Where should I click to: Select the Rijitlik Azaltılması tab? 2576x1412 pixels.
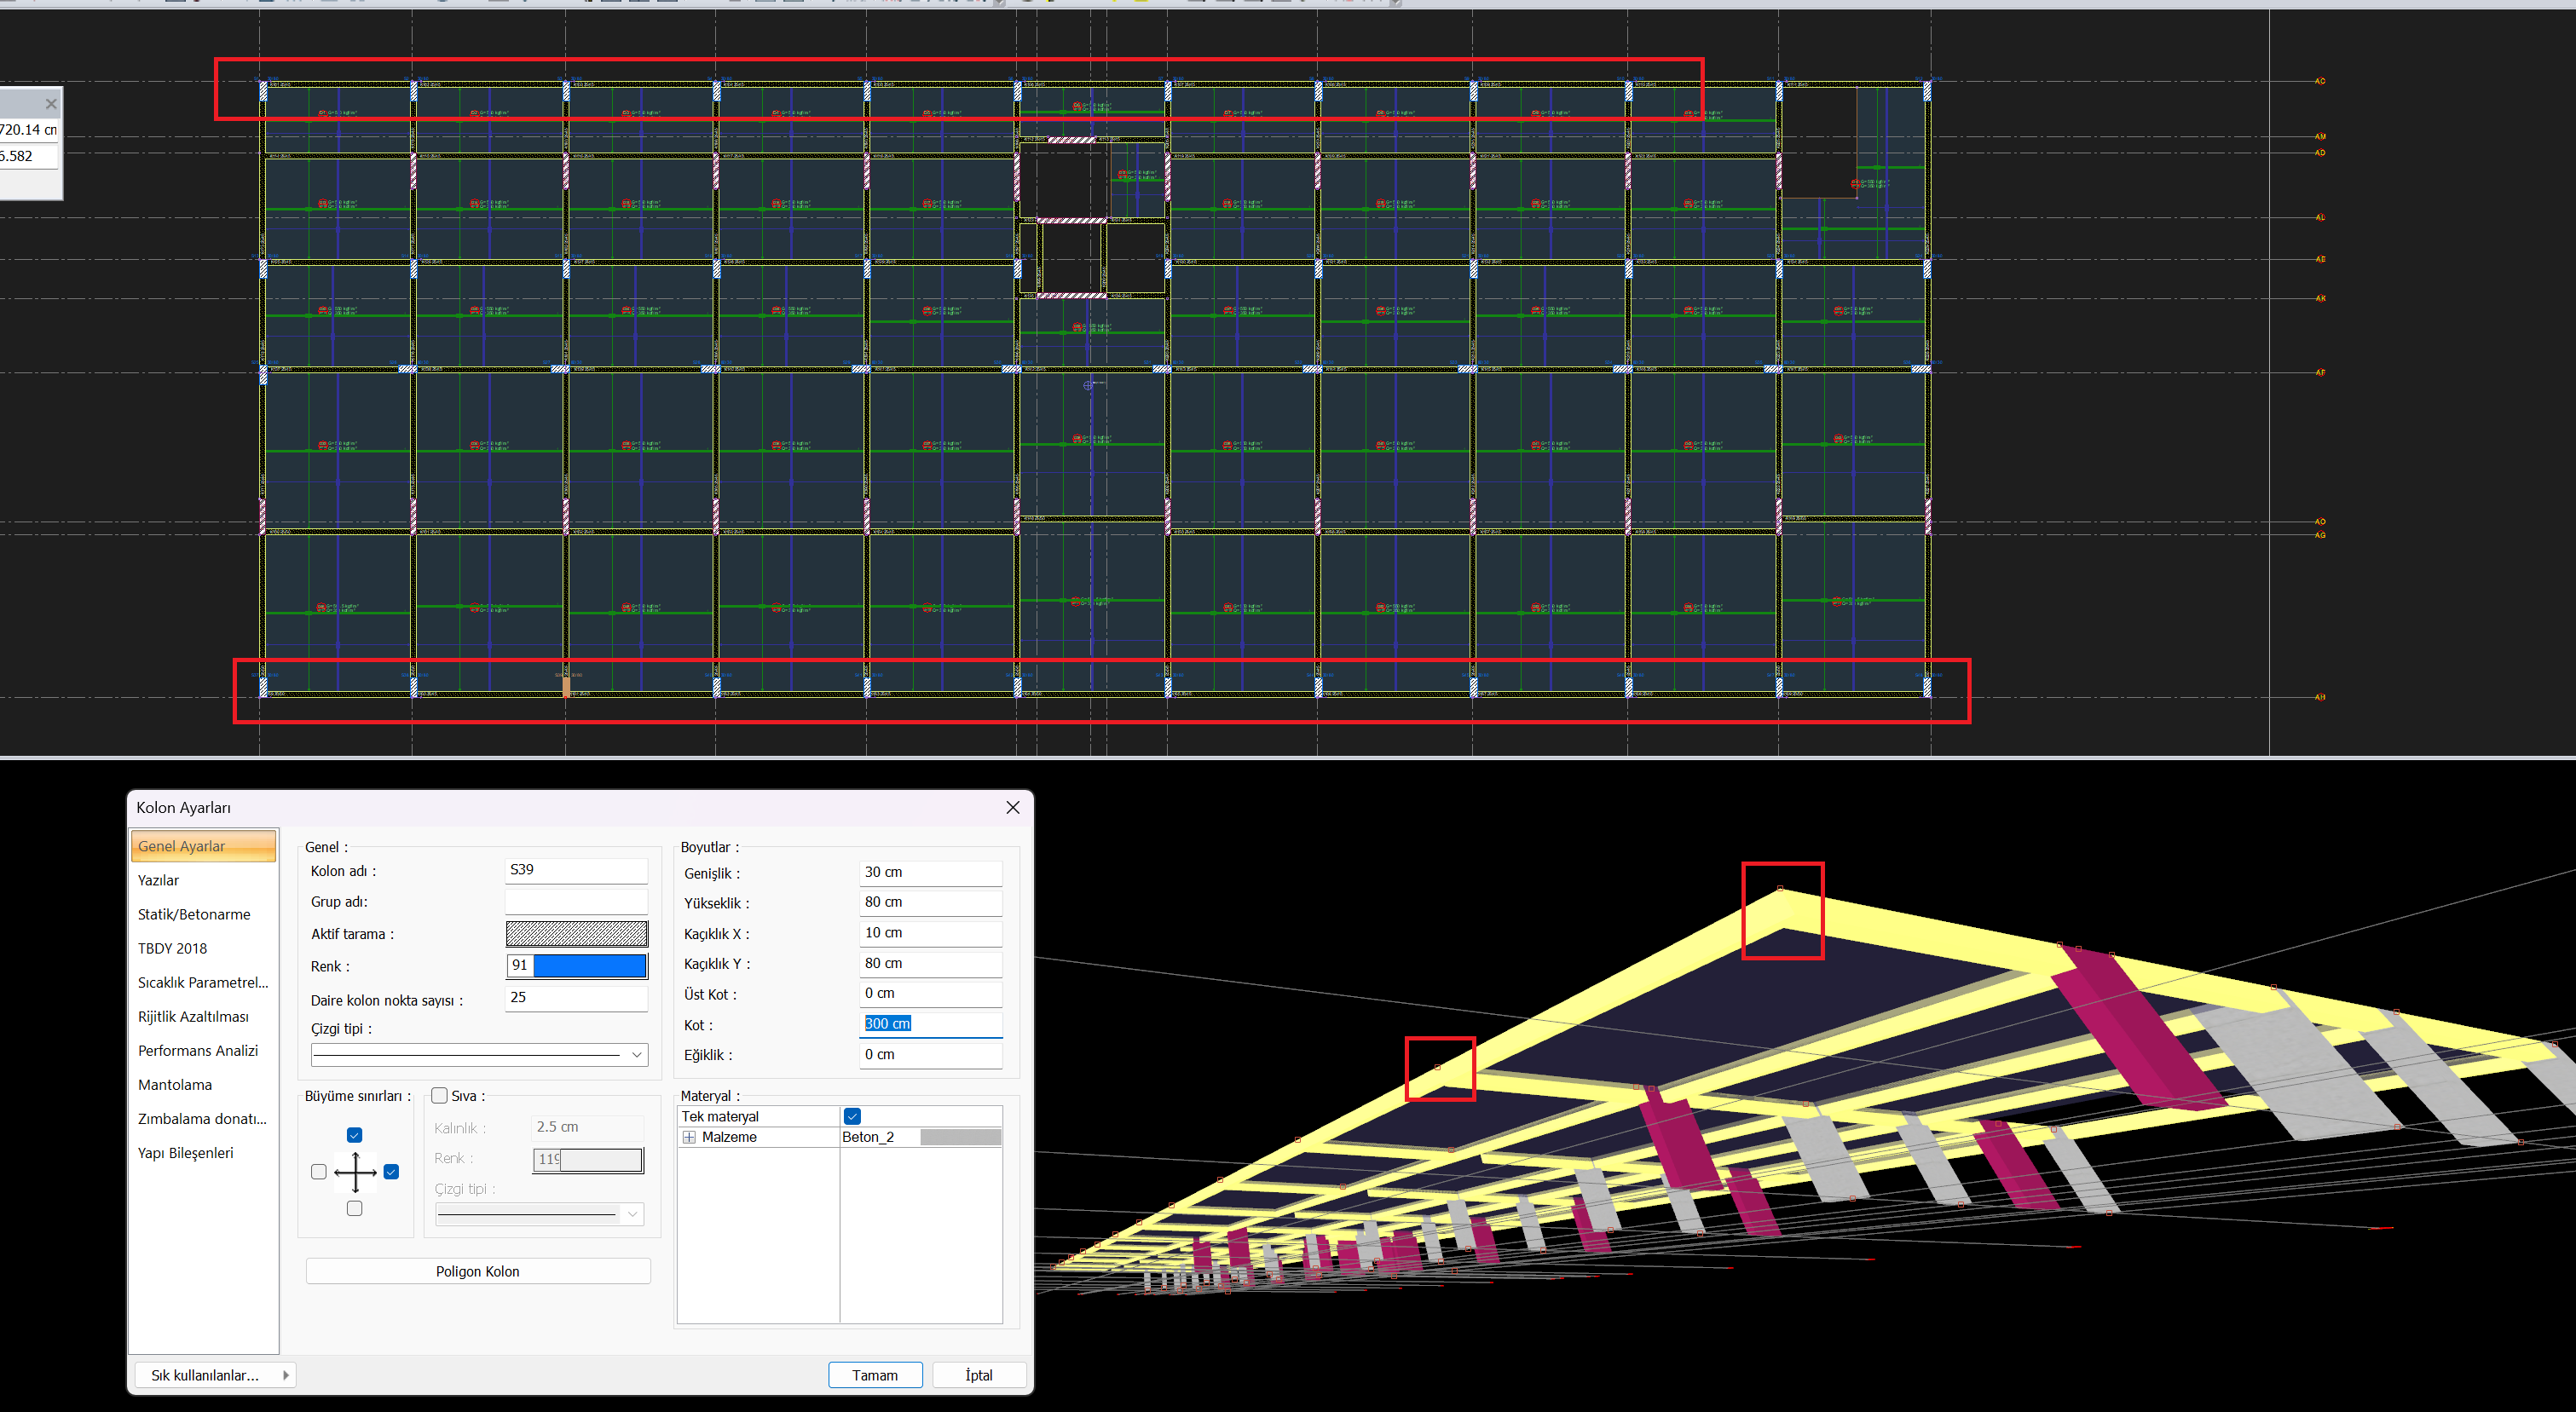[x=193, y=1016]
